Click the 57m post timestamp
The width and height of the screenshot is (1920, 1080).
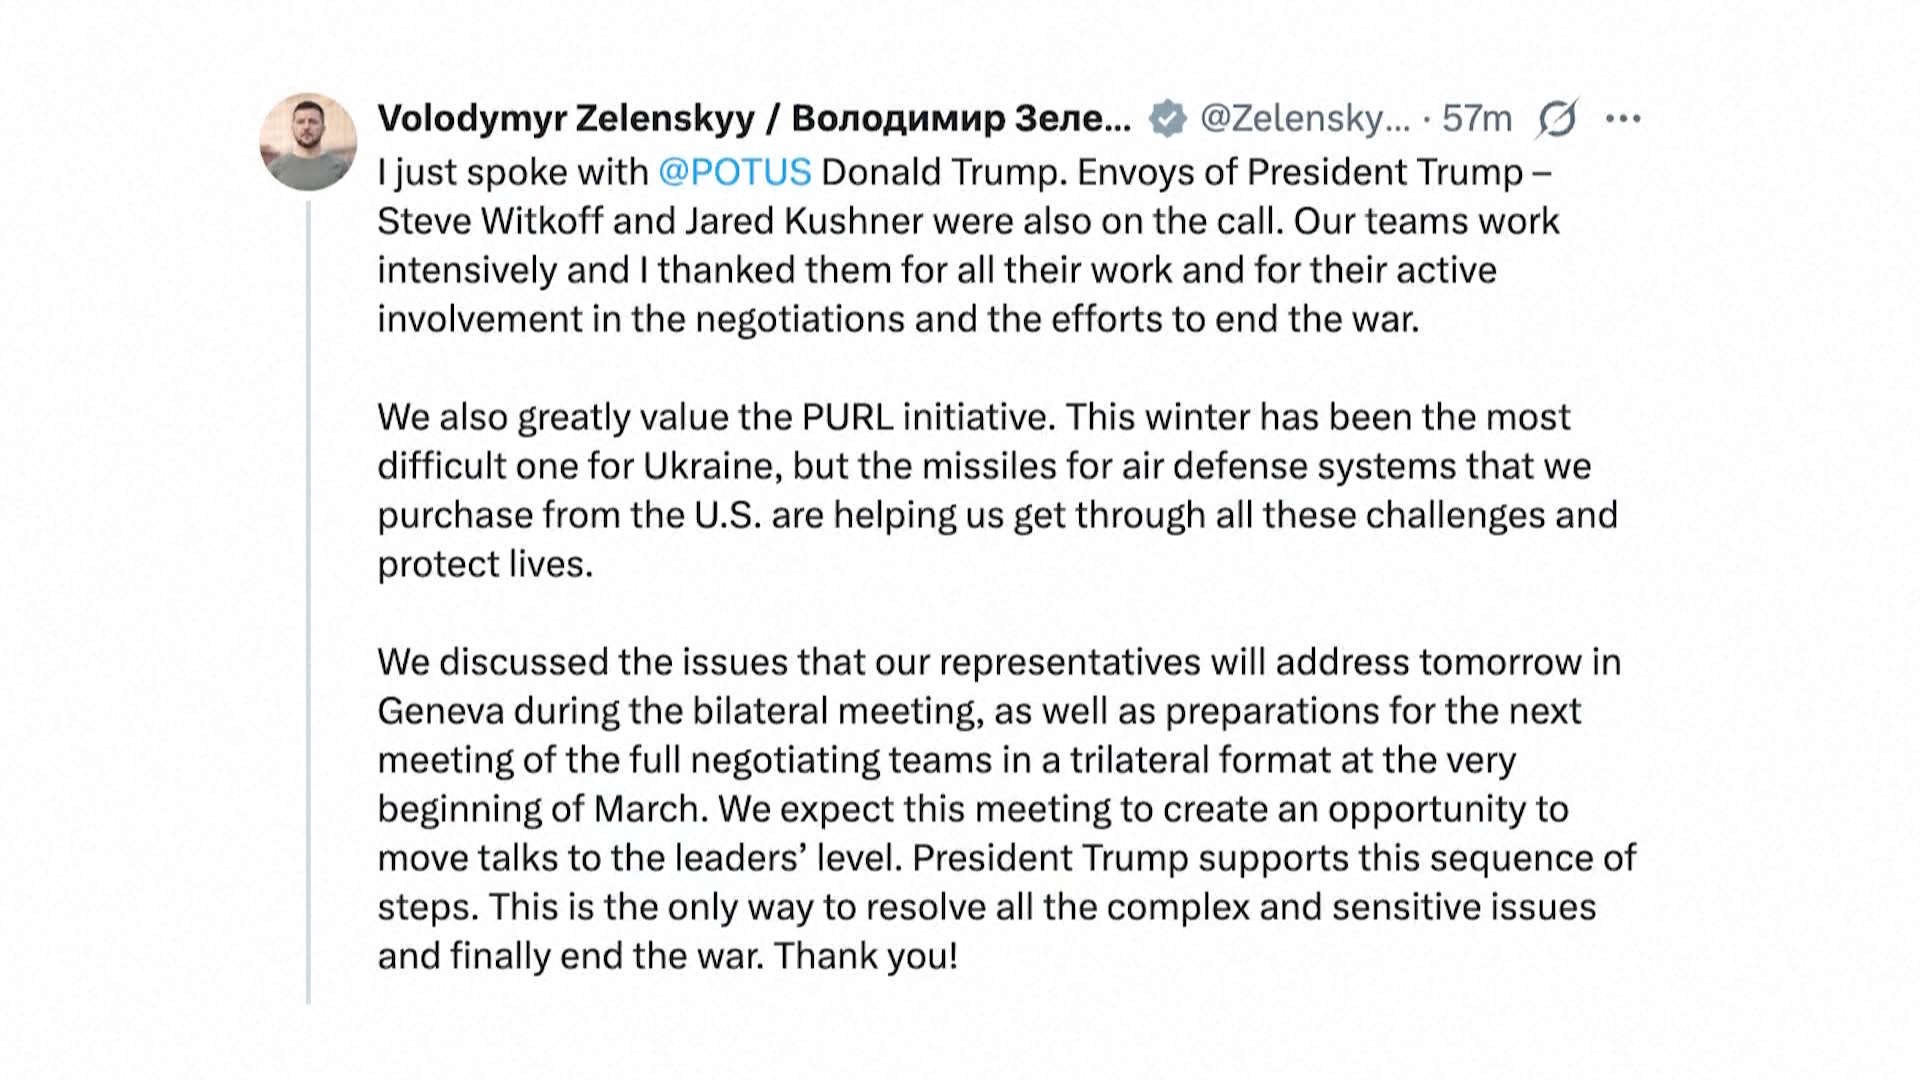[1476, 119]
